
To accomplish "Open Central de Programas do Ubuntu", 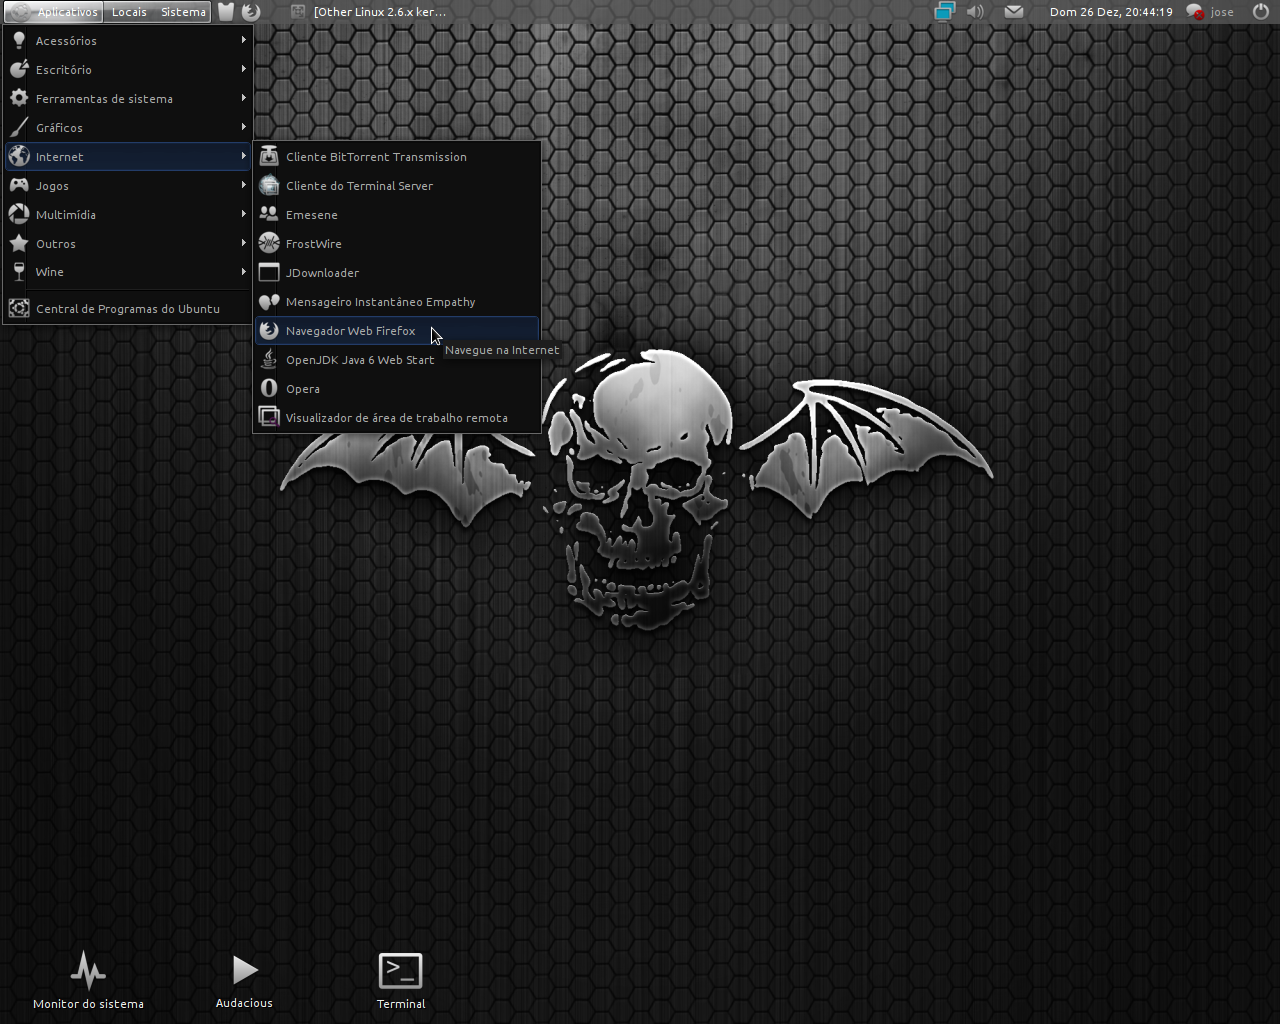I will click(x=128, y=309).
